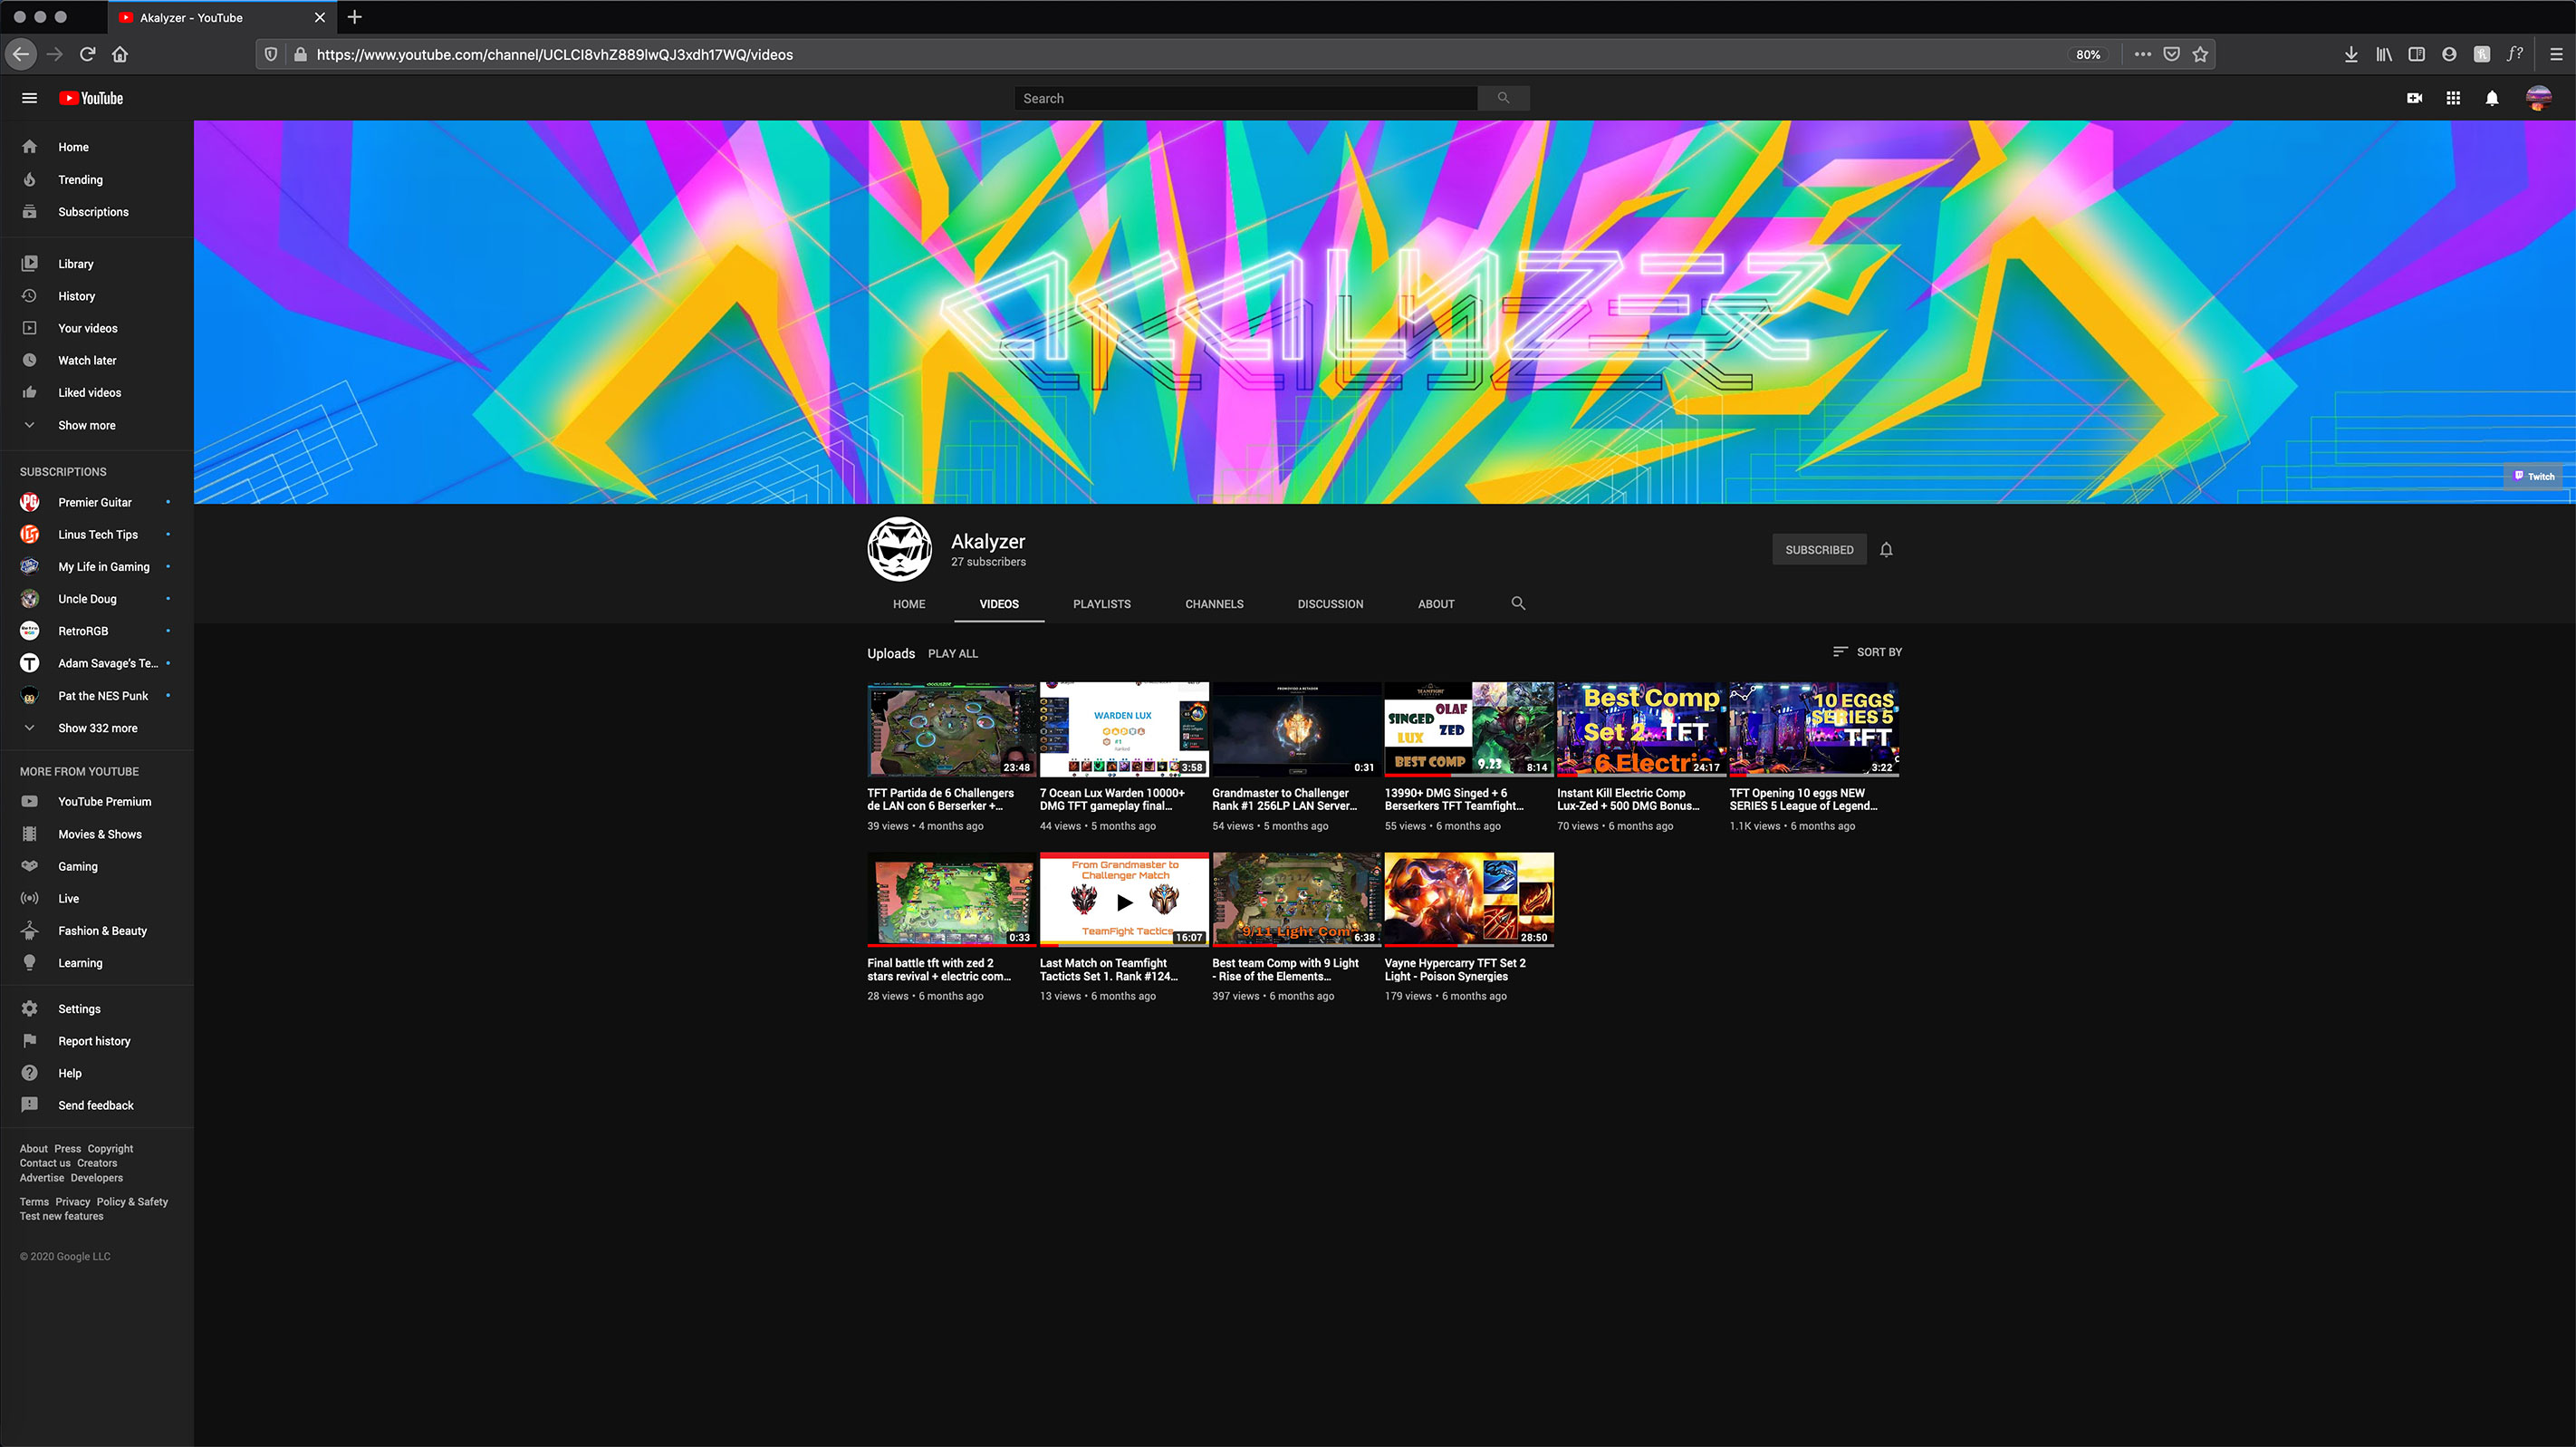
Task: Open the YouTube apps grid icon
Action: coord(2453,98)
